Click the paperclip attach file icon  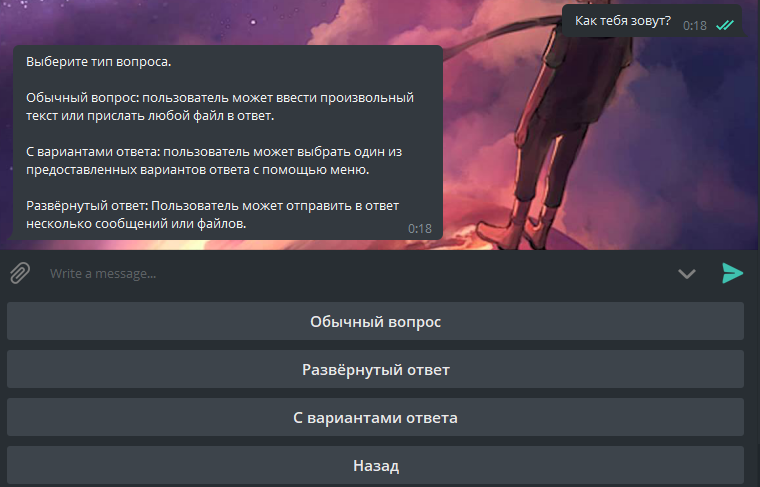[20, 273]
